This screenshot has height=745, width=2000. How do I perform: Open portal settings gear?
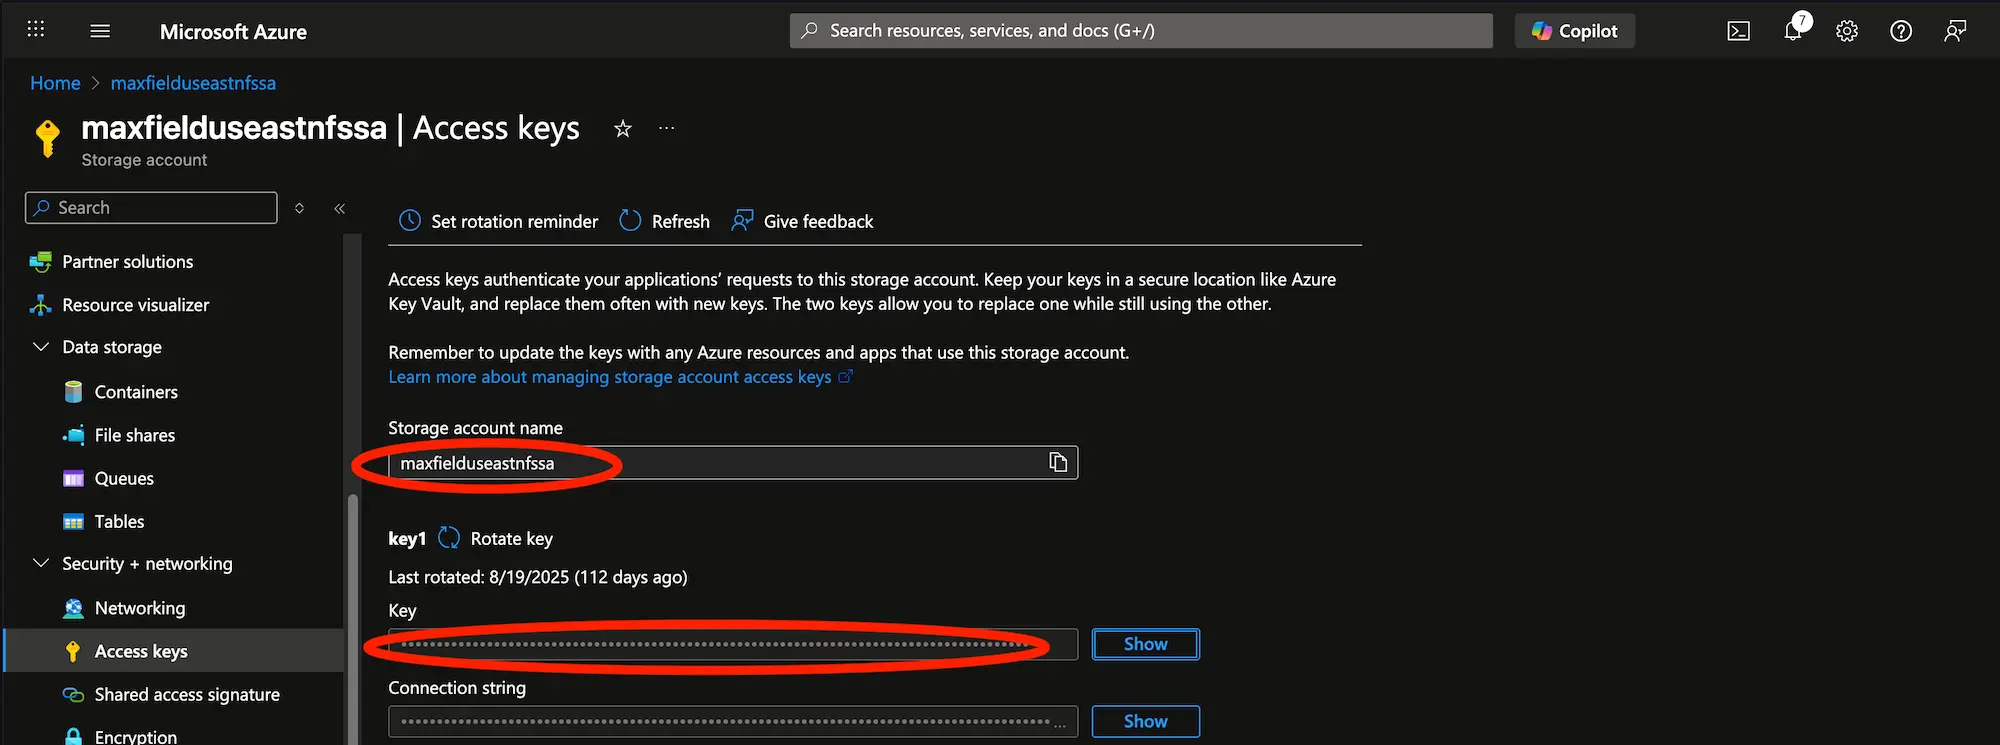click(1847, 31)
